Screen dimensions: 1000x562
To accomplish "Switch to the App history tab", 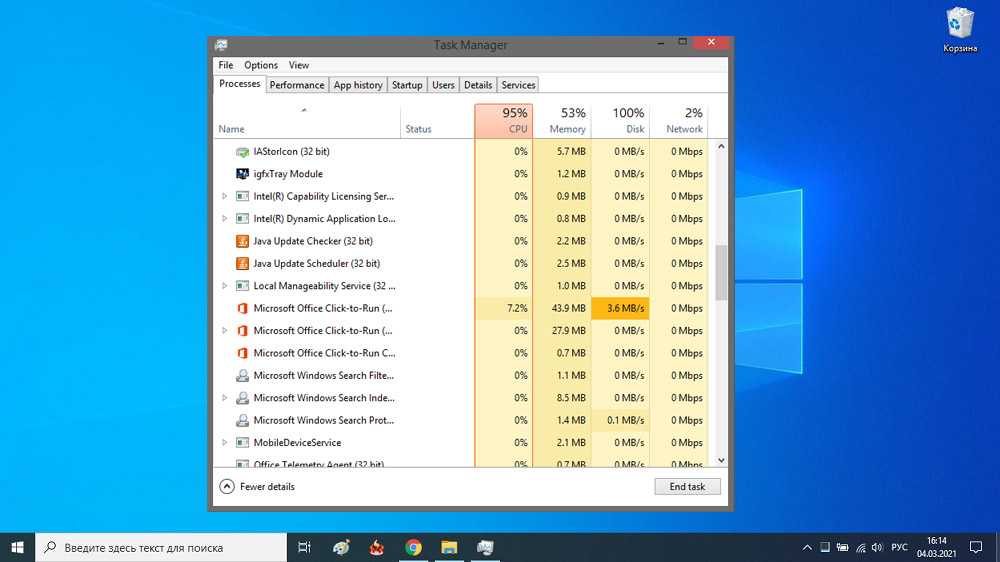I will (358, 85).
